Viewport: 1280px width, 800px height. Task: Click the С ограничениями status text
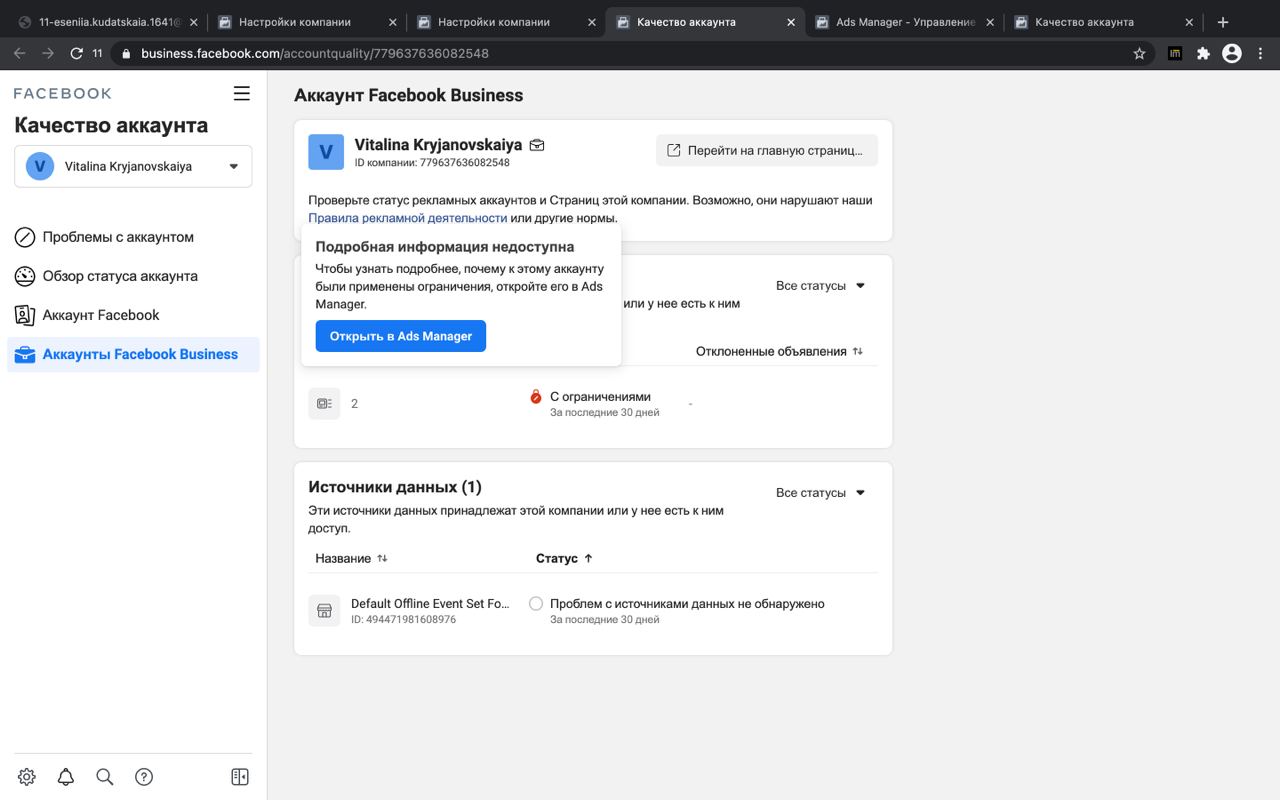coord(600,397)
